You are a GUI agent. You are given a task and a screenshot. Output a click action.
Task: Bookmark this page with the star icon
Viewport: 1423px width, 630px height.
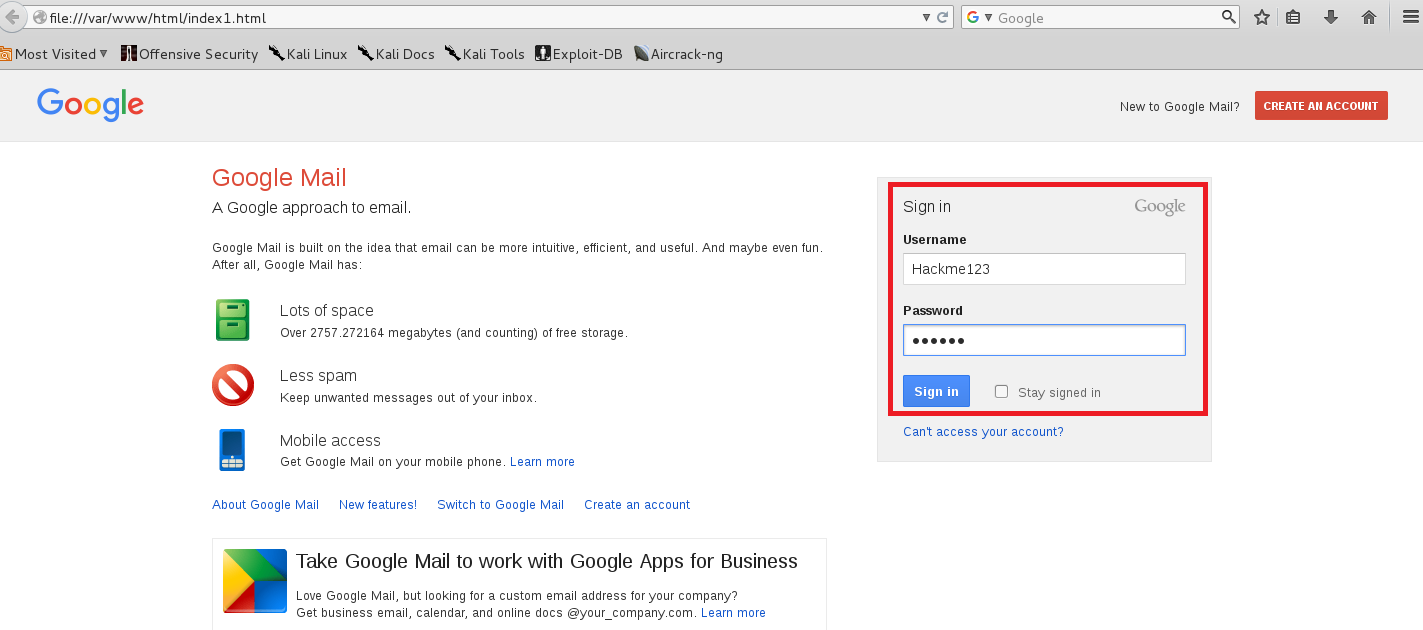pyautogui.click(x=1262, y=17)
